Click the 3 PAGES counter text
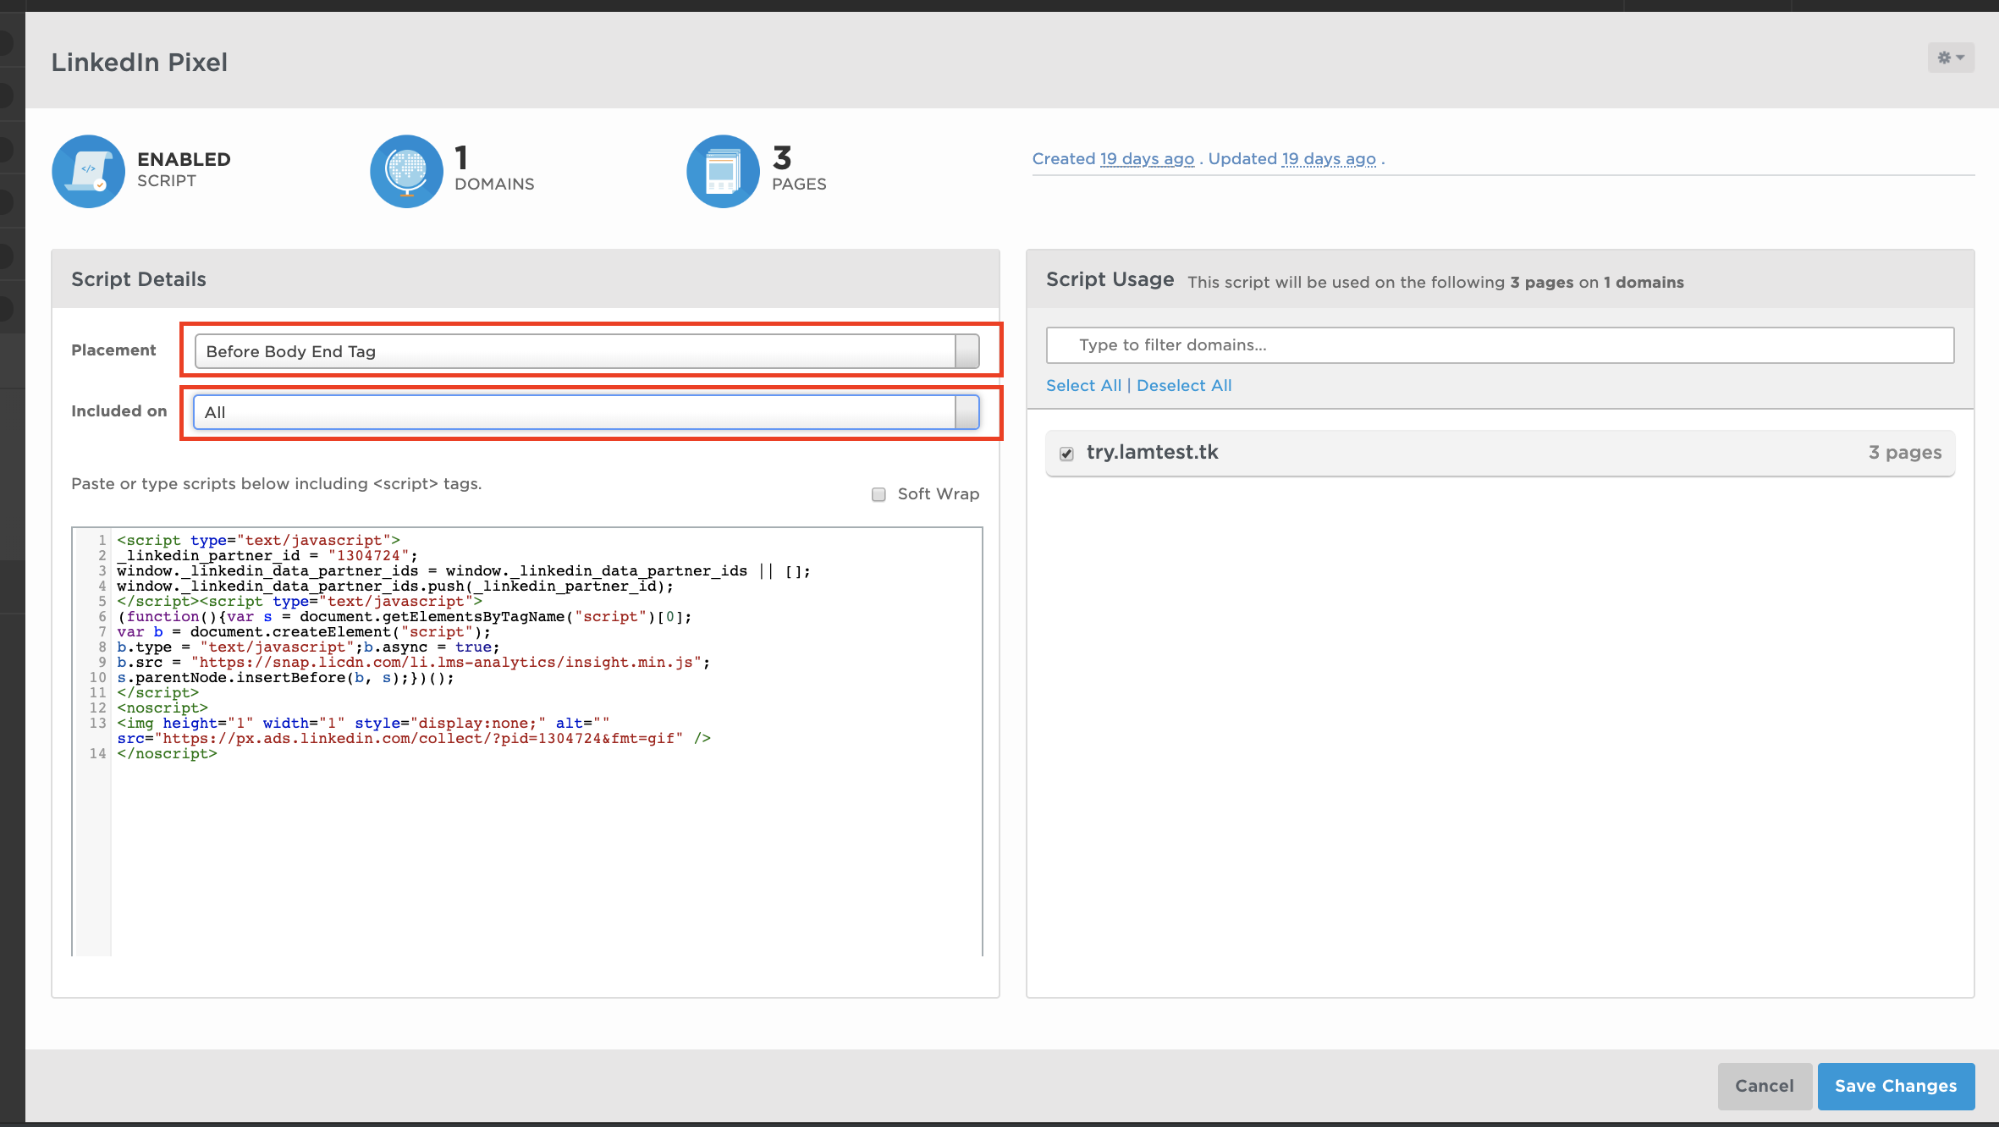 tap(799, 169)
